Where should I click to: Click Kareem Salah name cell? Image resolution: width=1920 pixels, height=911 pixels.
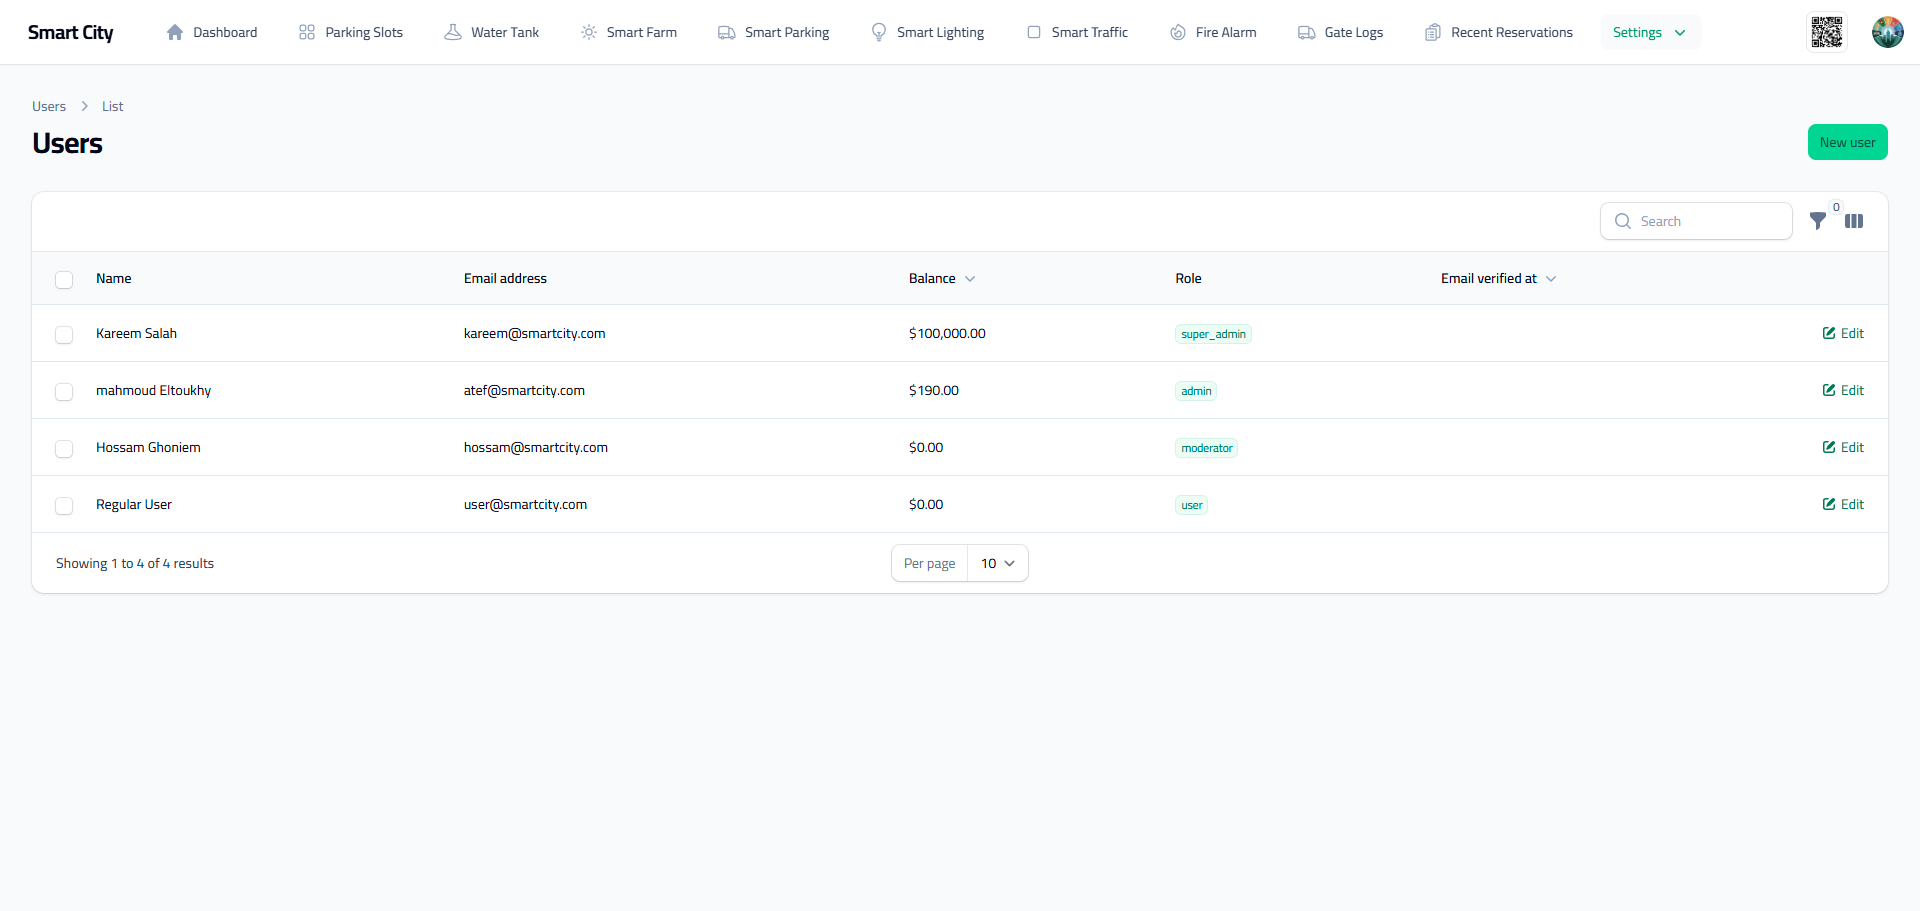coord(136,333)
